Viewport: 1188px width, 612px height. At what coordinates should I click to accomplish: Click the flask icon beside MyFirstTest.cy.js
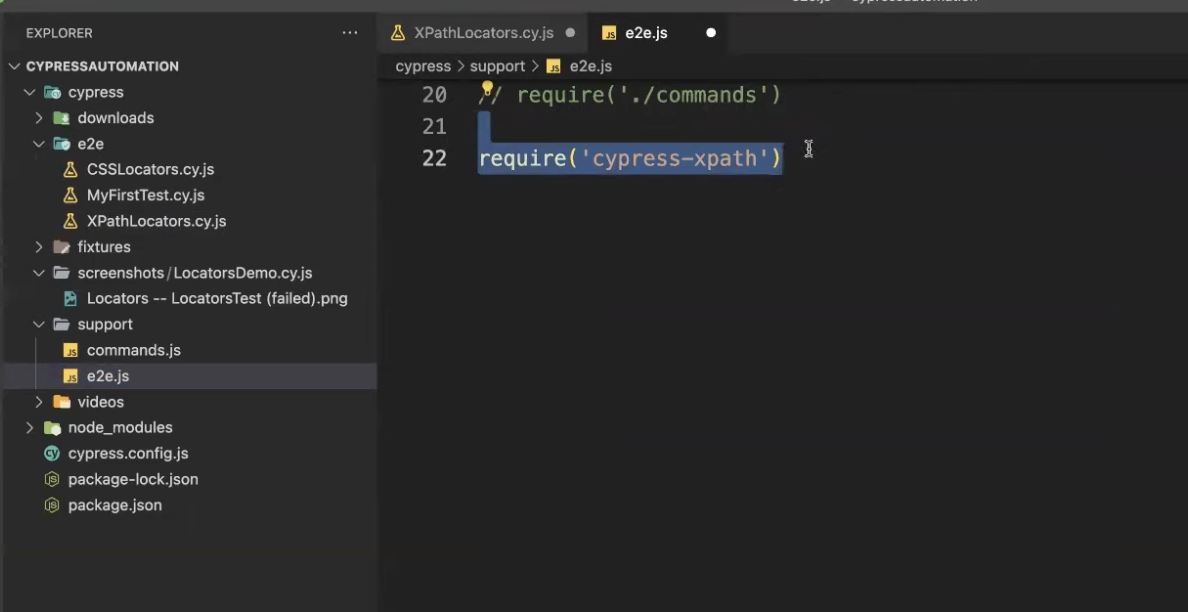[70, 195]
